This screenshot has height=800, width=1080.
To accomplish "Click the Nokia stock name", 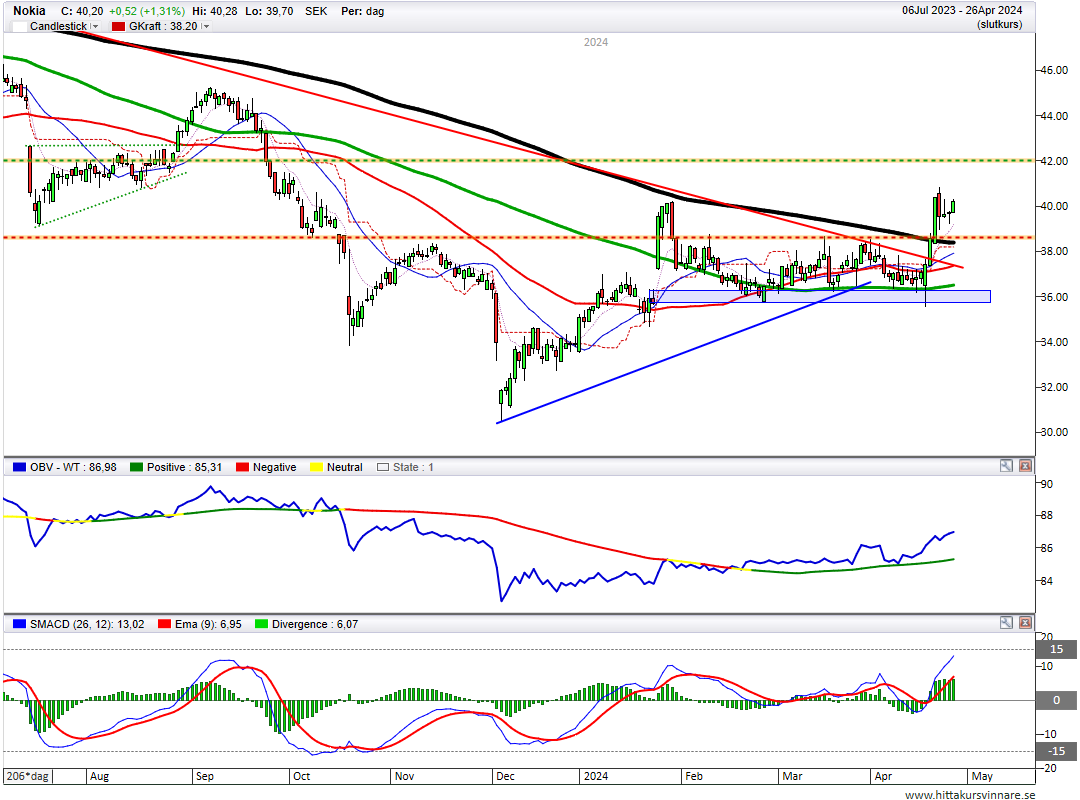I will (x=29, y=11).
